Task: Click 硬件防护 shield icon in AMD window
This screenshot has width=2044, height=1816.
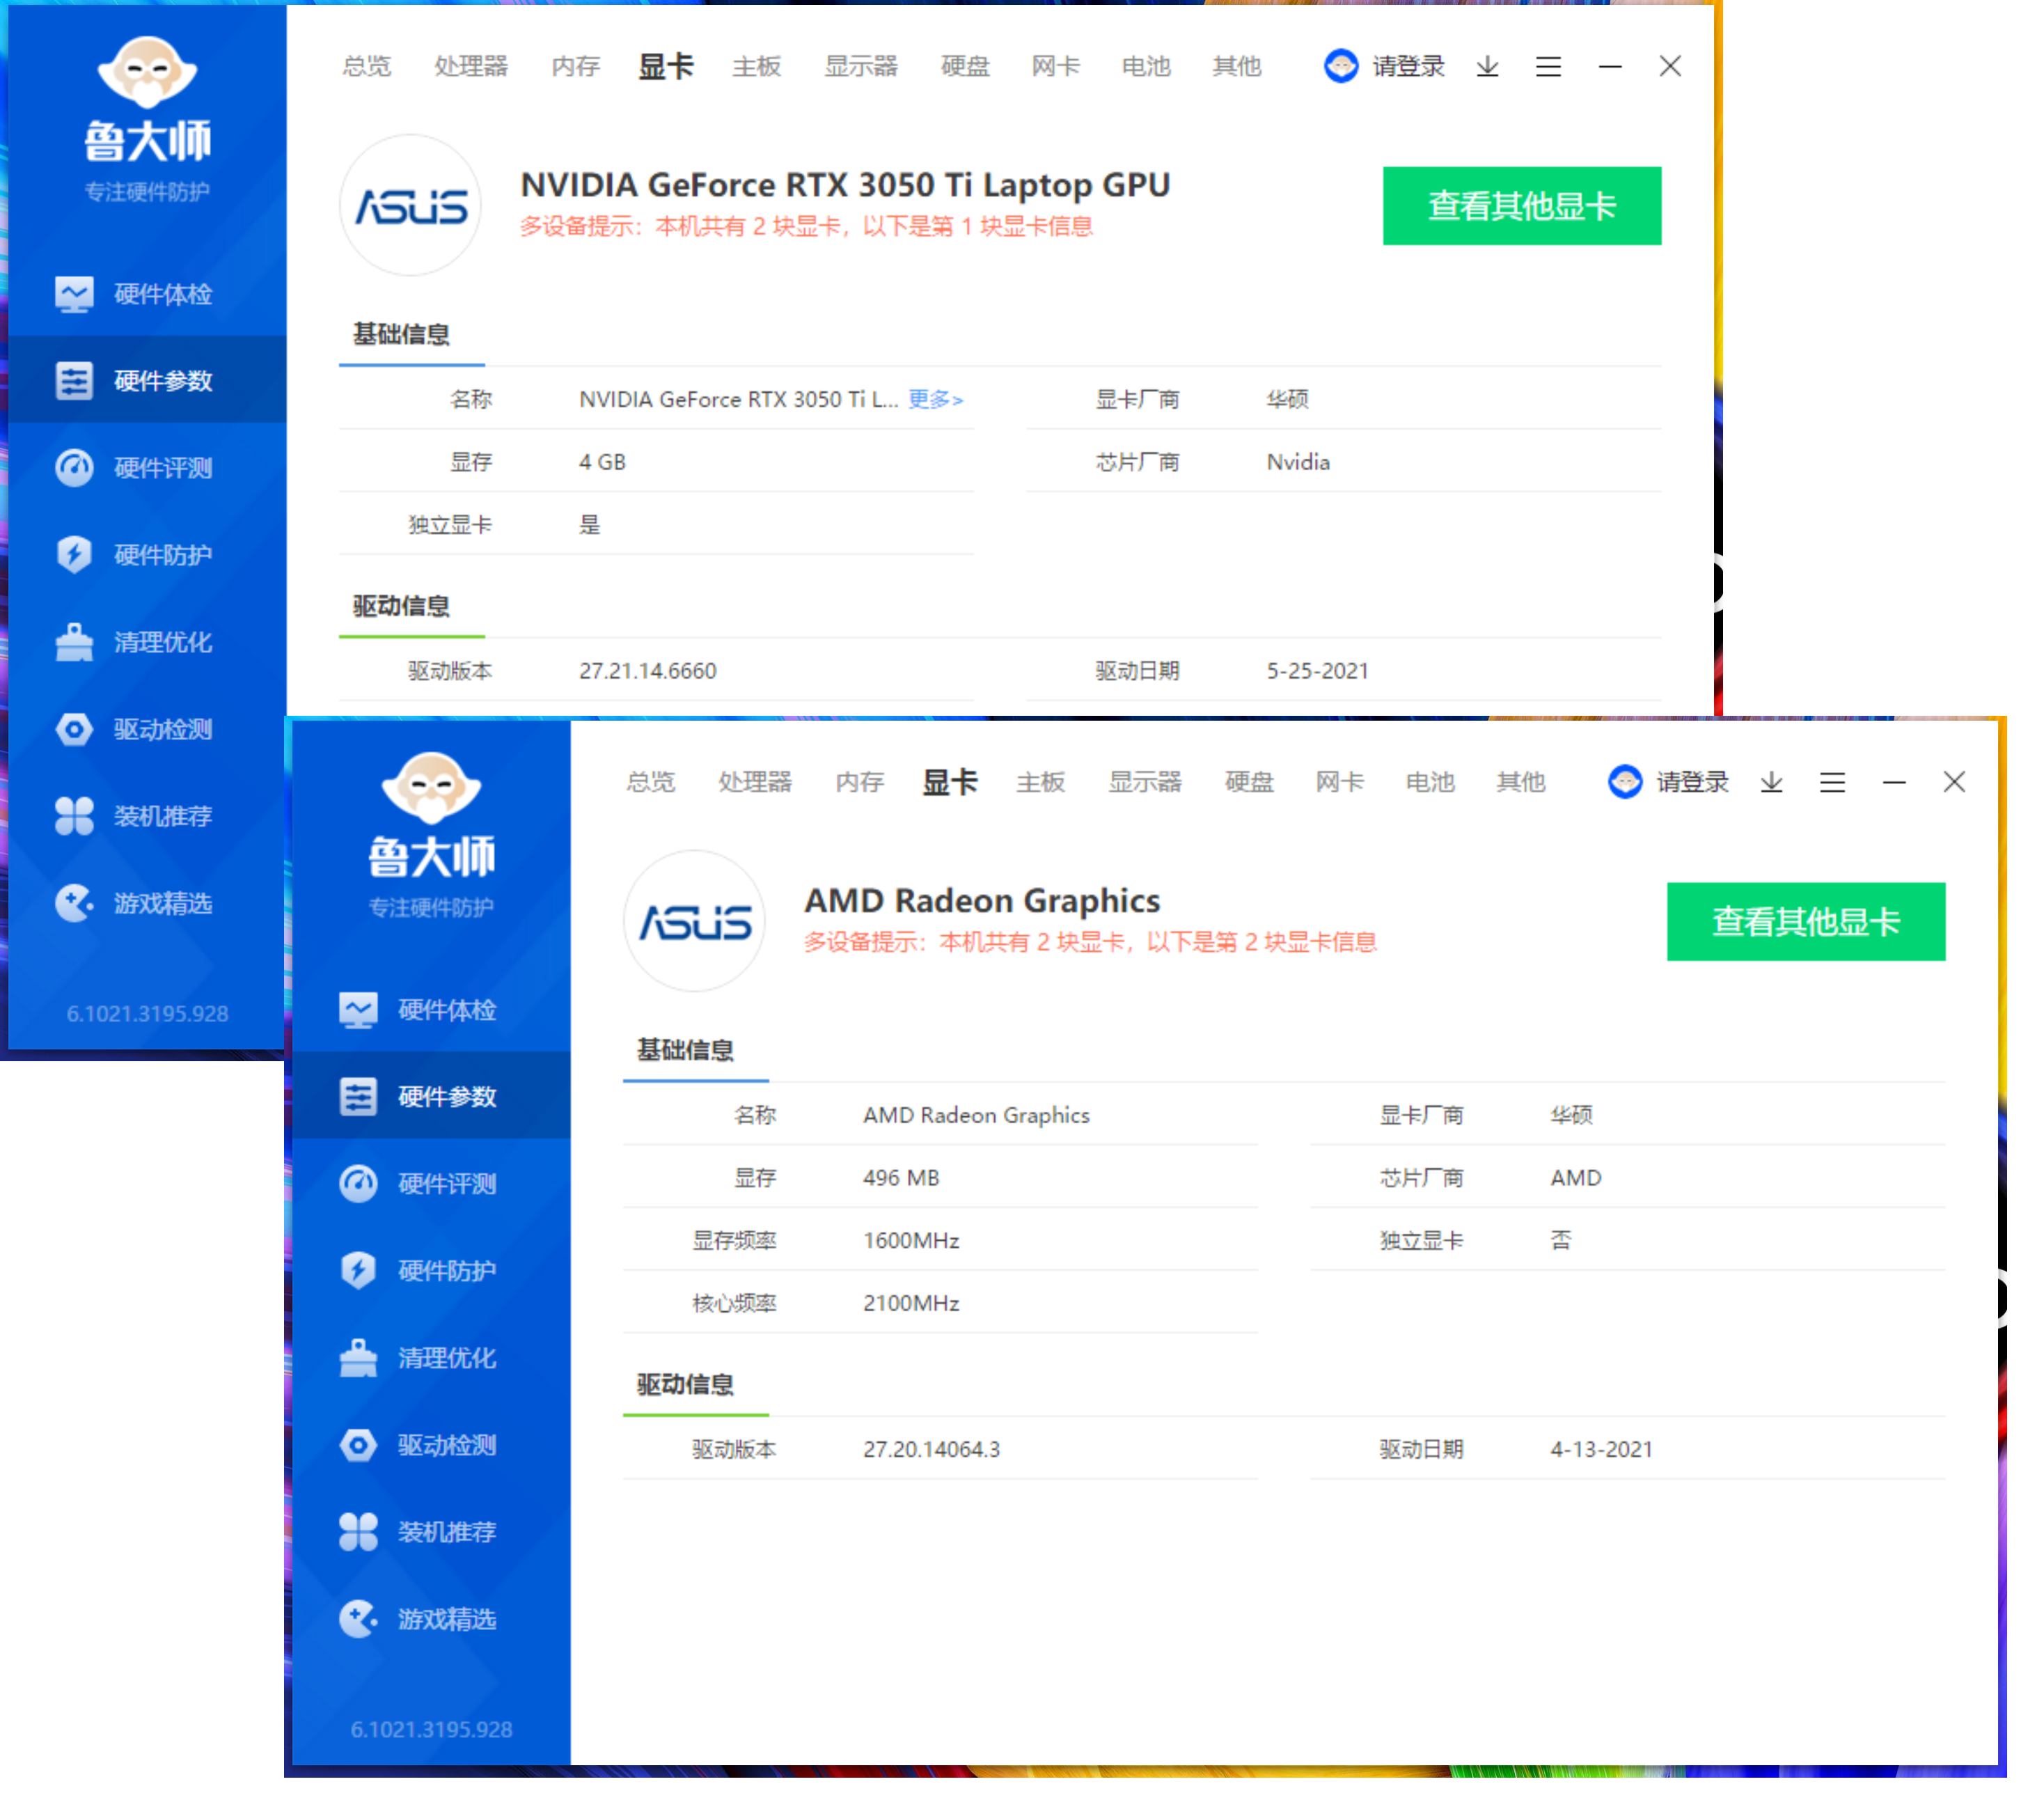Action: [x=358, y=1271]
